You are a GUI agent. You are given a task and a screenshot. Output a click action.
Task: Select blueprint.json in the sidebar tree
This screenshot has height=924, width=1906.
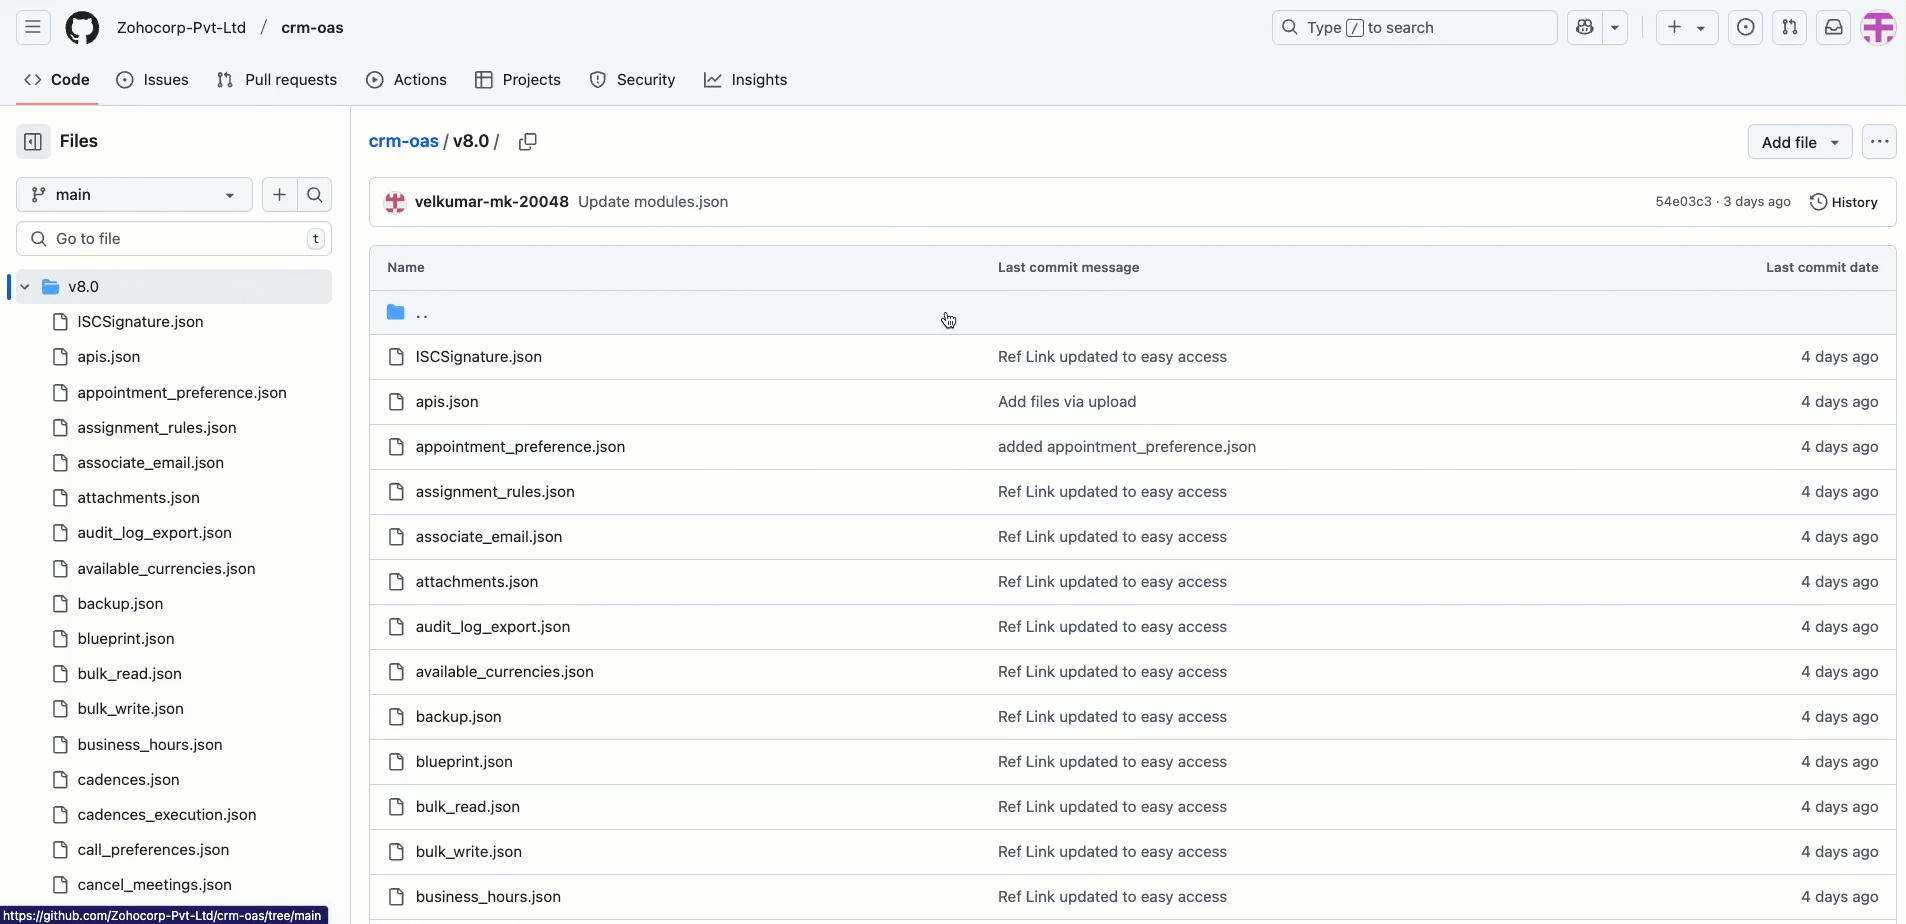[126, 639]
